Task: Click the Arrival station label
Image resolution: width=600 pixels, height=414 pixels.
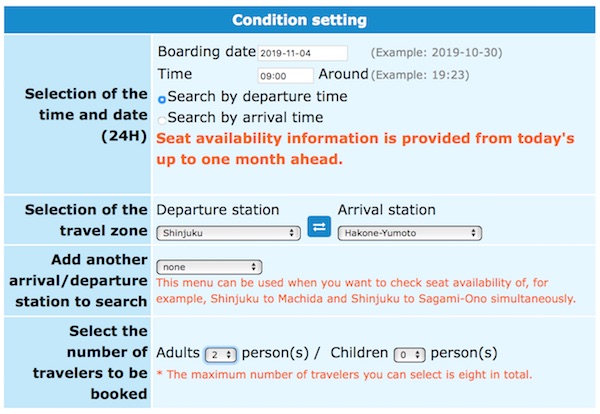Action: coord(387,210)
